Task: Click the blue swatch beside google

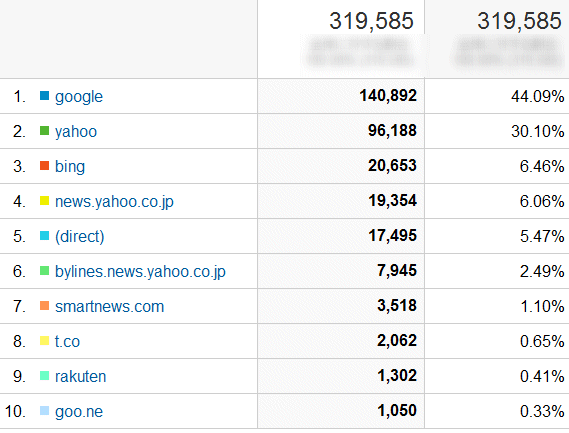Action: click(44, 96)
